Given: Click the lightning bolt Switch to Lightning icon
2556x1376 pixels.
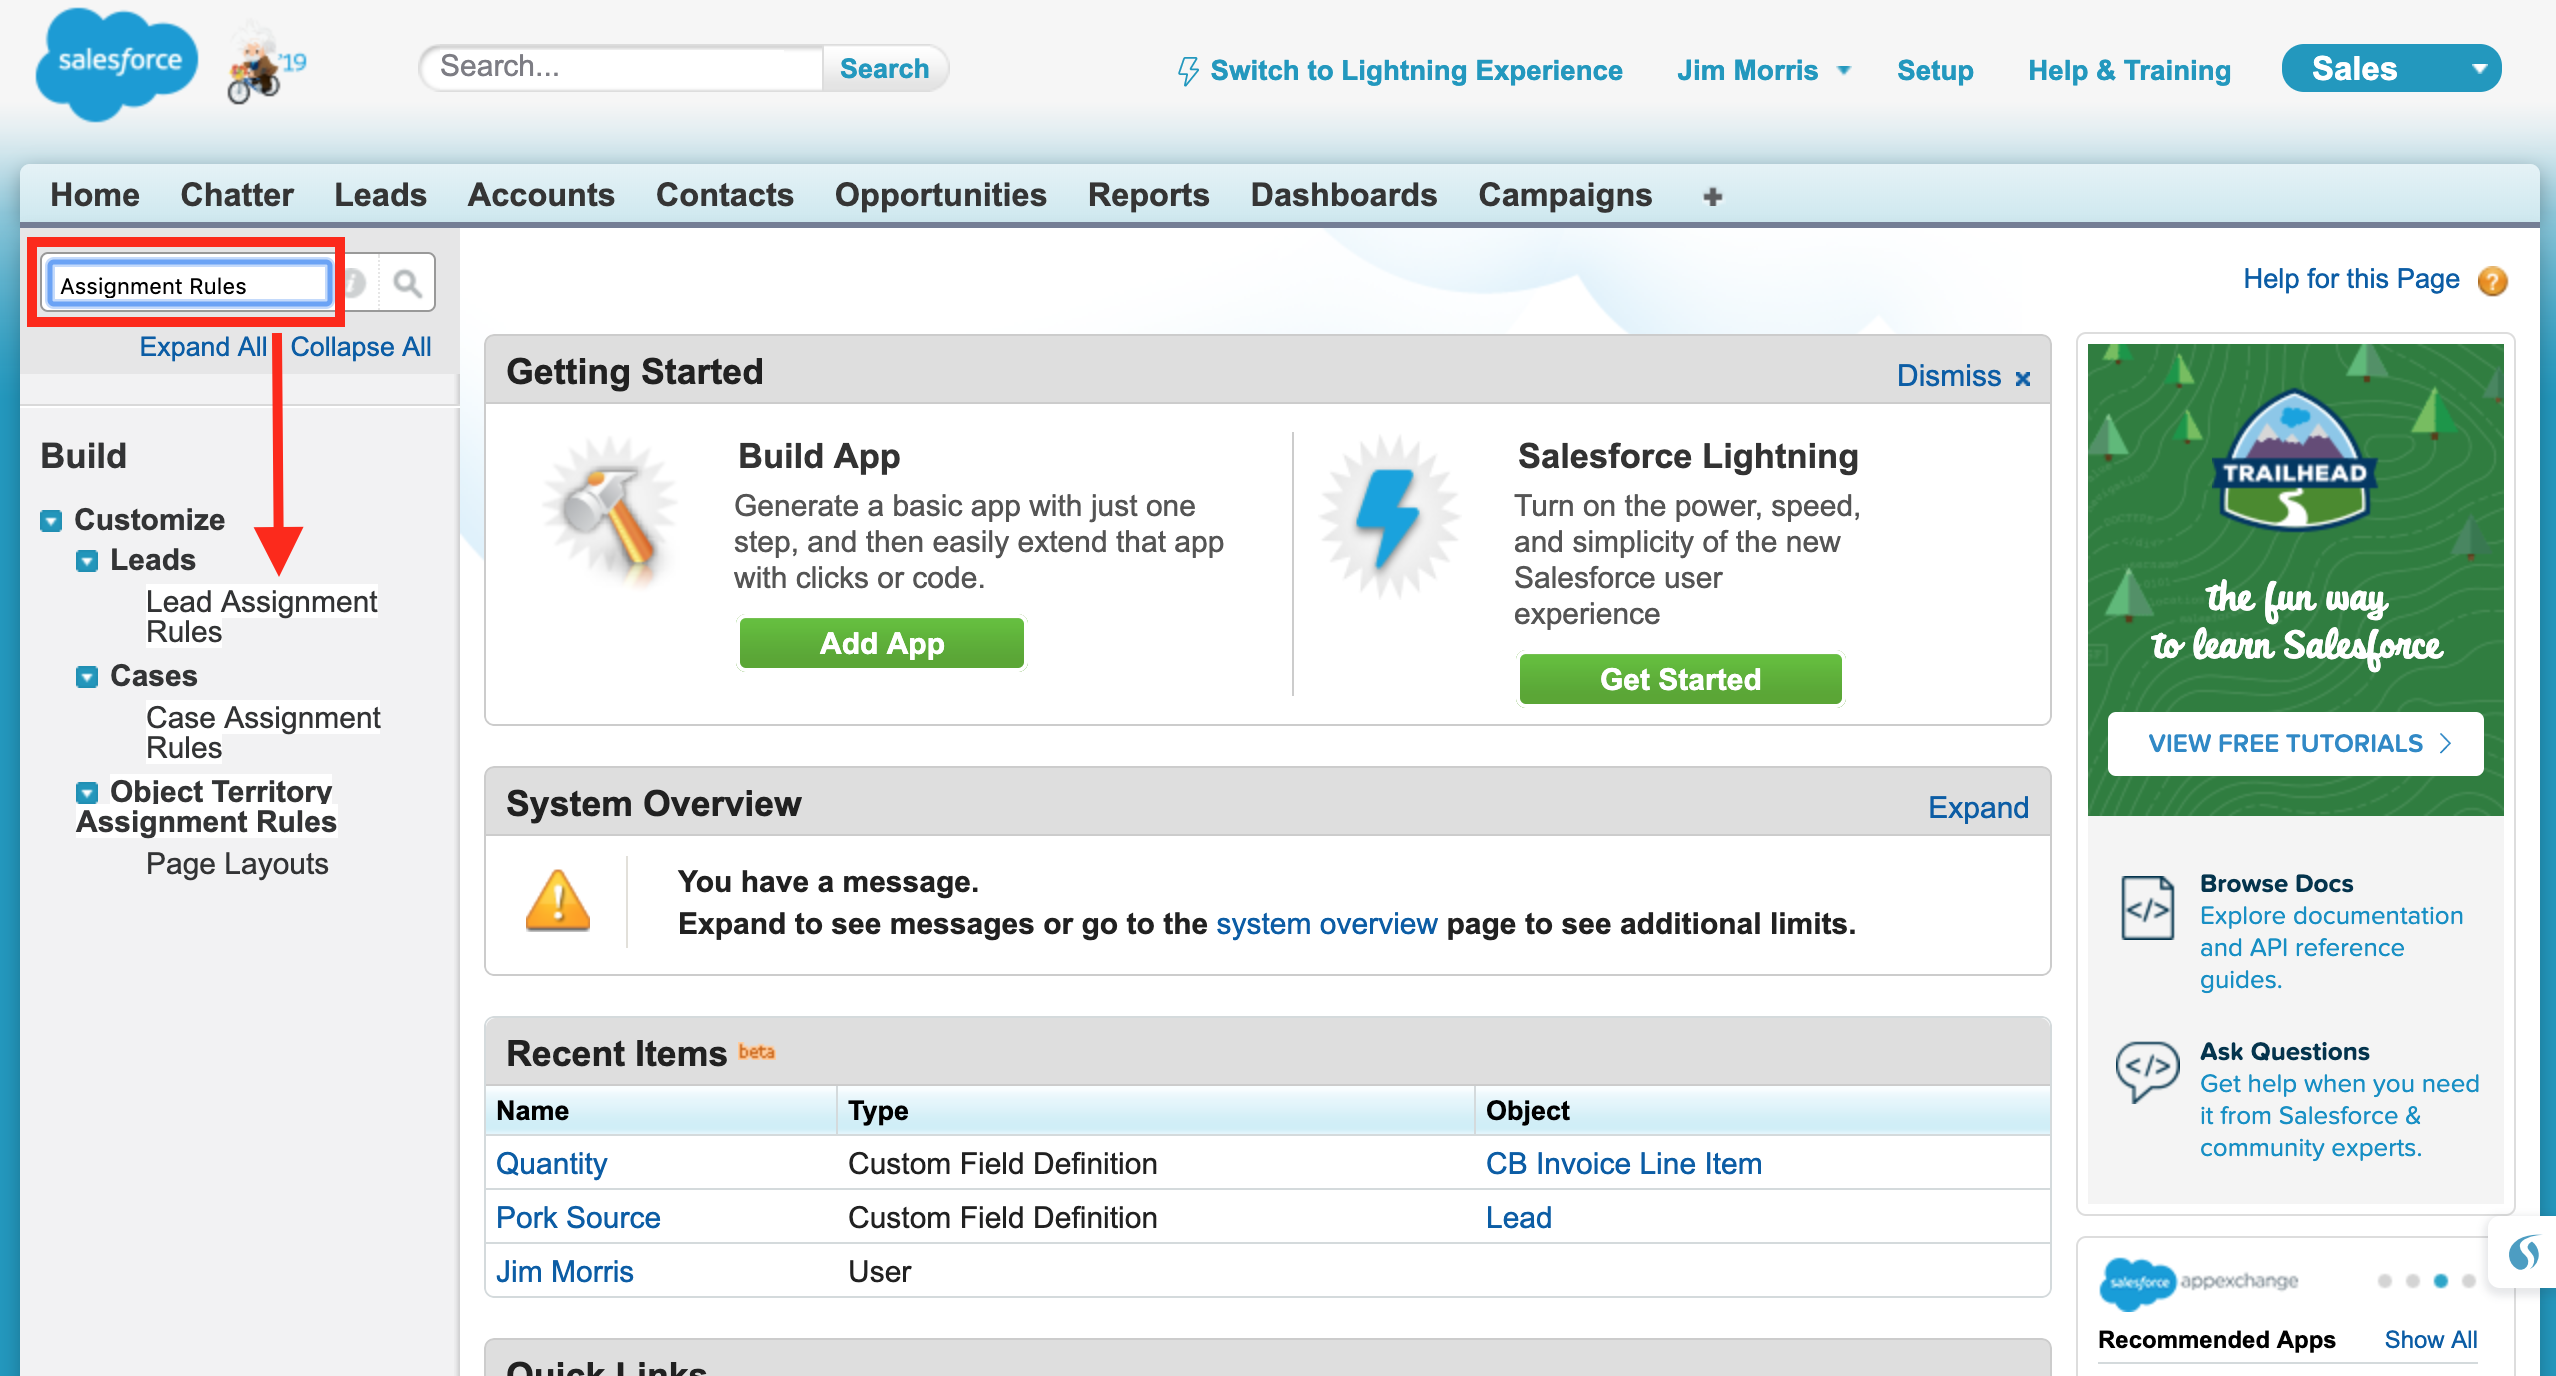Looking at the screenshot, I should tap(1187, 71).
